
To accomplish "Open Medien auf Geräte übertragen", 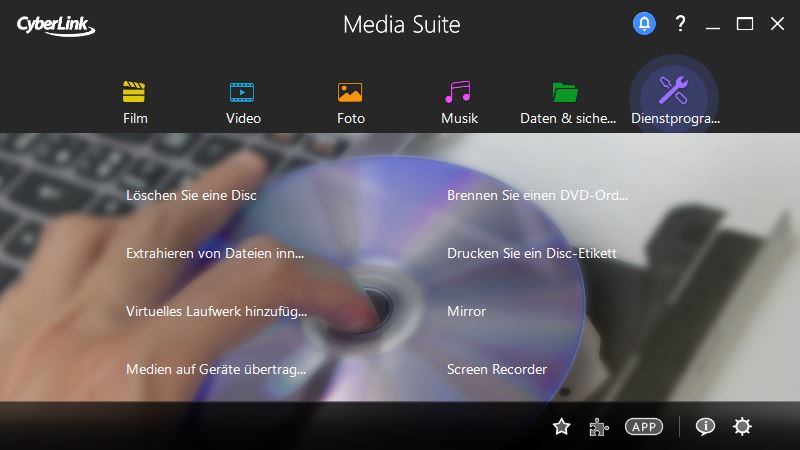I will pos(216,369).
